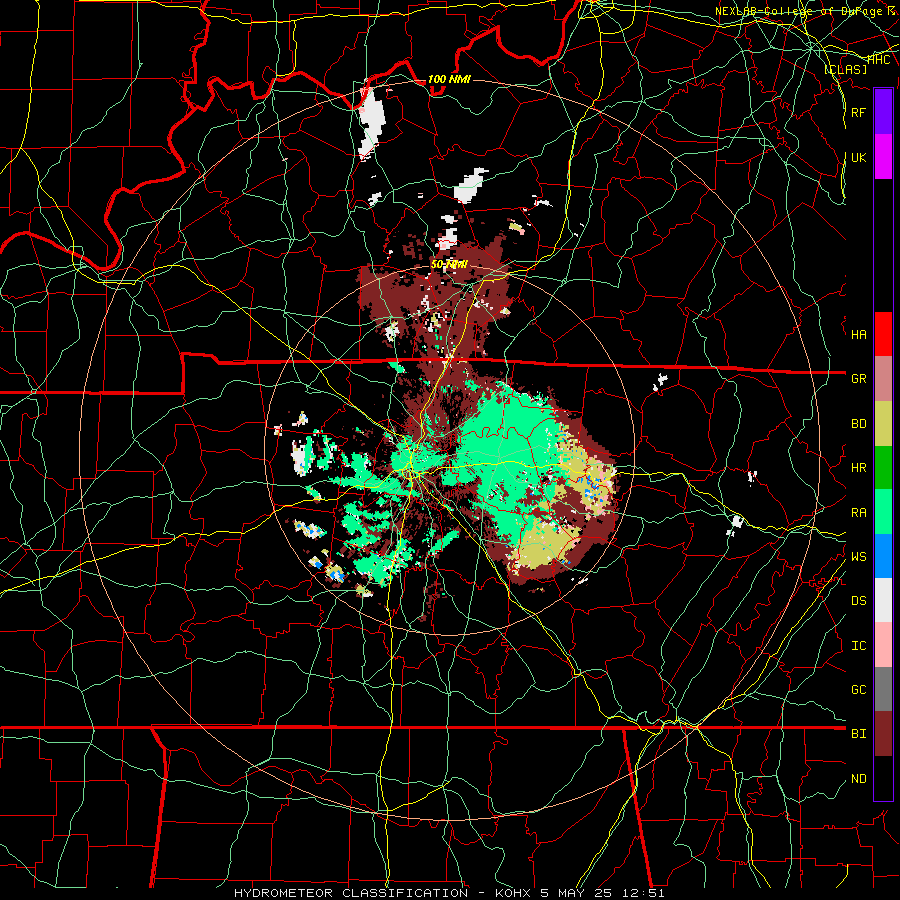Viewport: 900px width, 900px height.
Task: Click the 50 NMI range ring label
Action: [449, 265]
